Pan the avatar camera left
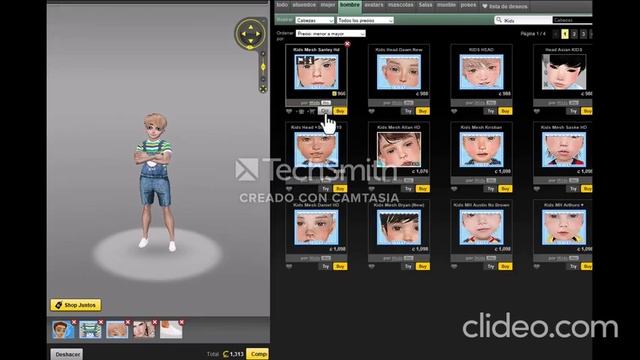Screen dimensions: 640x360 [x=244, y=34]
